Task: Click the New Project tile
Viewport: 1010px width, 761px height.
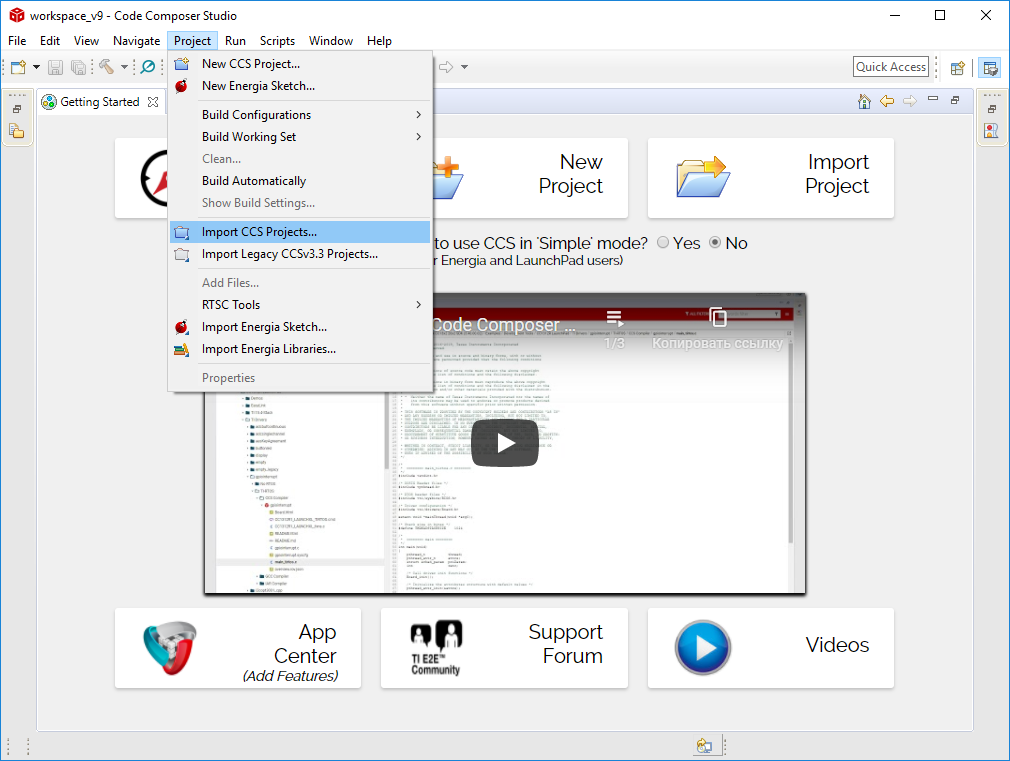Action: coord(529,178)
